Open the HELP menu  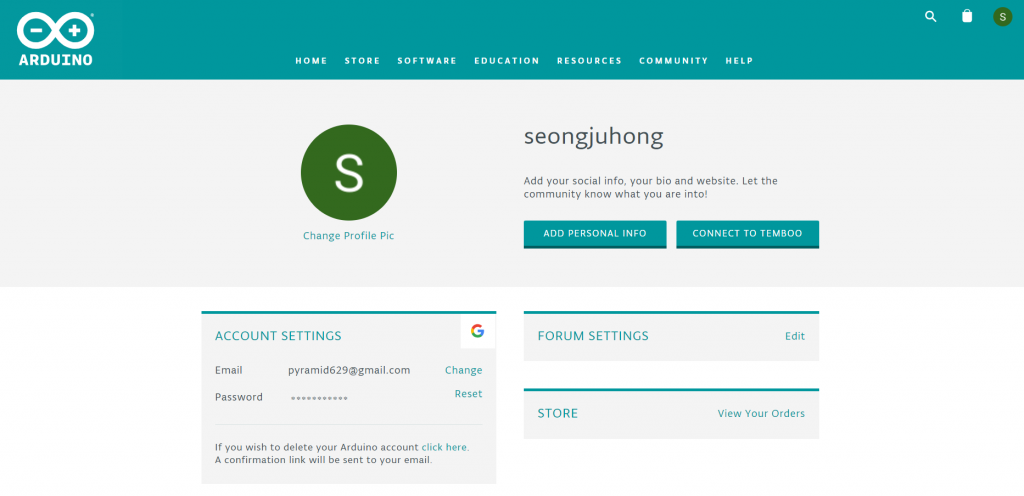pyautogui.click(x=739, y=61)
